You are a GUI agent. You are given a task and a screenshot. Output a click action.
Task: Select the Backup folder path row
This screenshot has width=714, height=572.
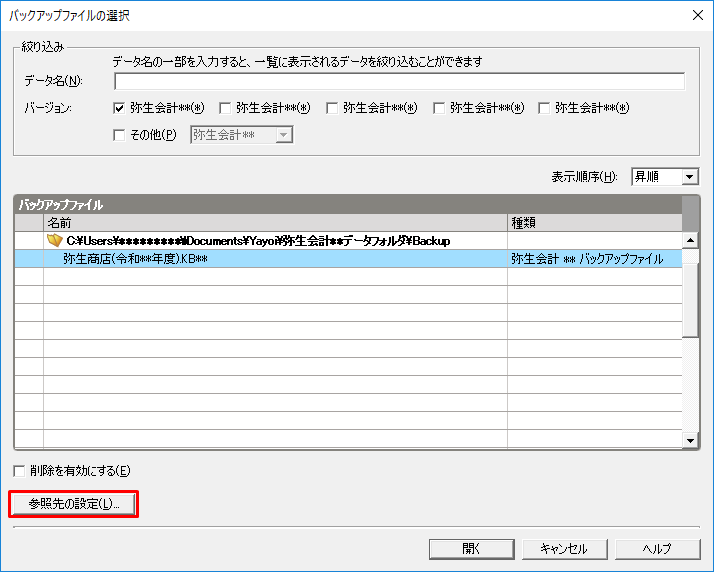[348, 240]
